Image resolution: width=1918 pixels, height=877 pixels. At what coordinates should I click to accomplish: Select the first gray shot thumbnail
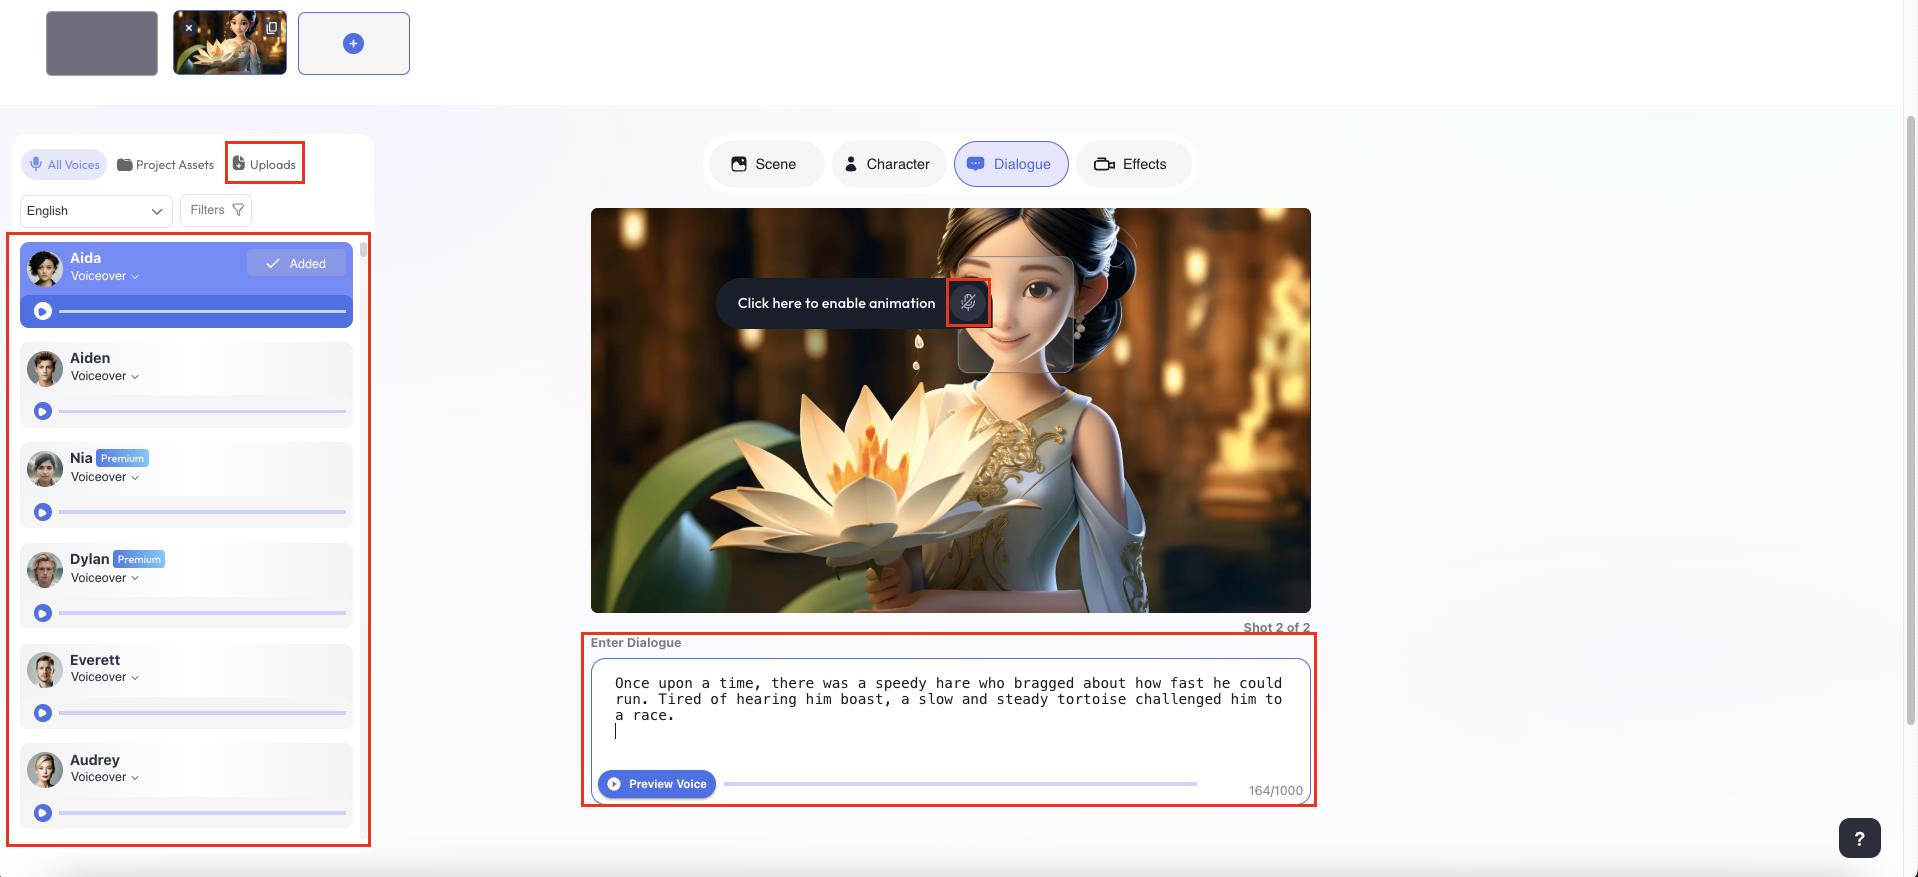(x=102, y=43)
